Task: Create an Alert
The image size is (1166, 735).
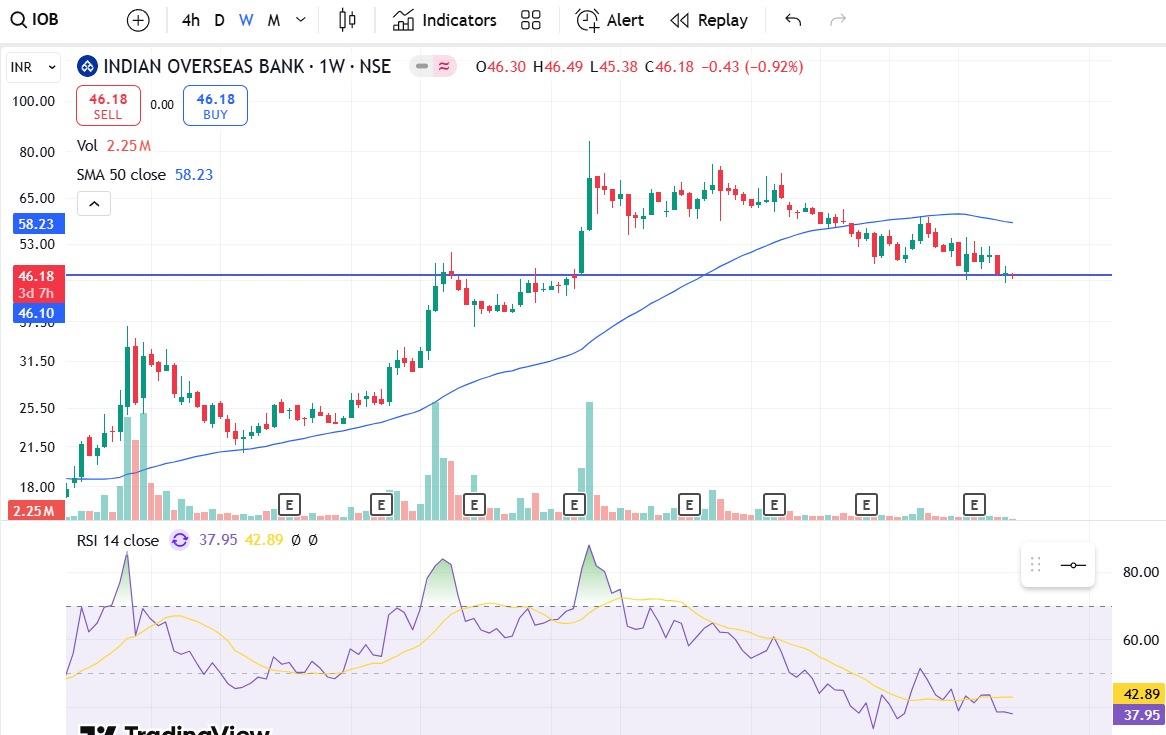Action: click(x=610, y=20)
